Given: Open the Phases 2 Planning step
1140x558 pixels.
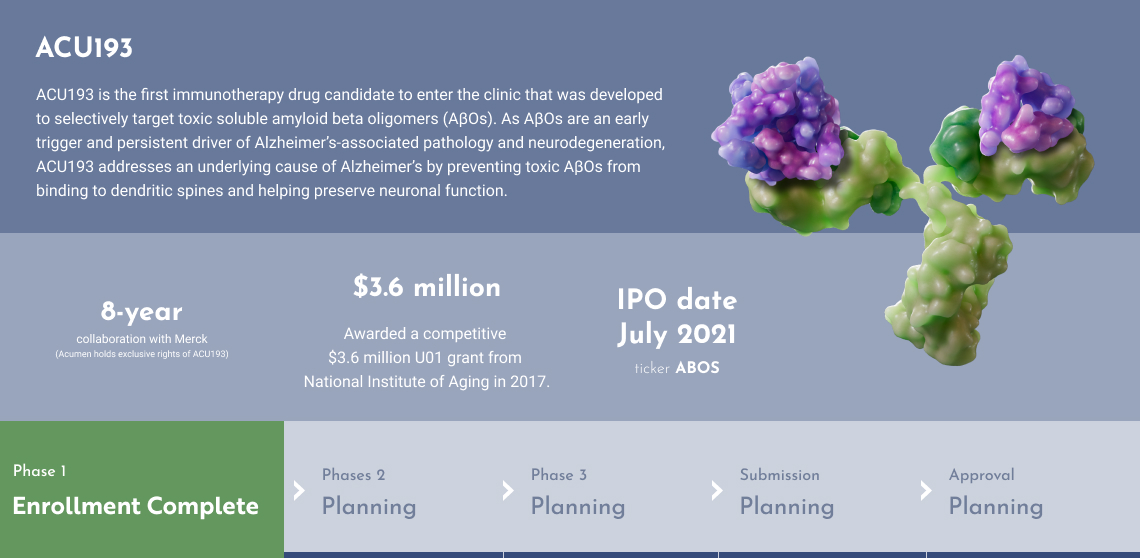Looking at the screenshot, I should tap(369, 506).
